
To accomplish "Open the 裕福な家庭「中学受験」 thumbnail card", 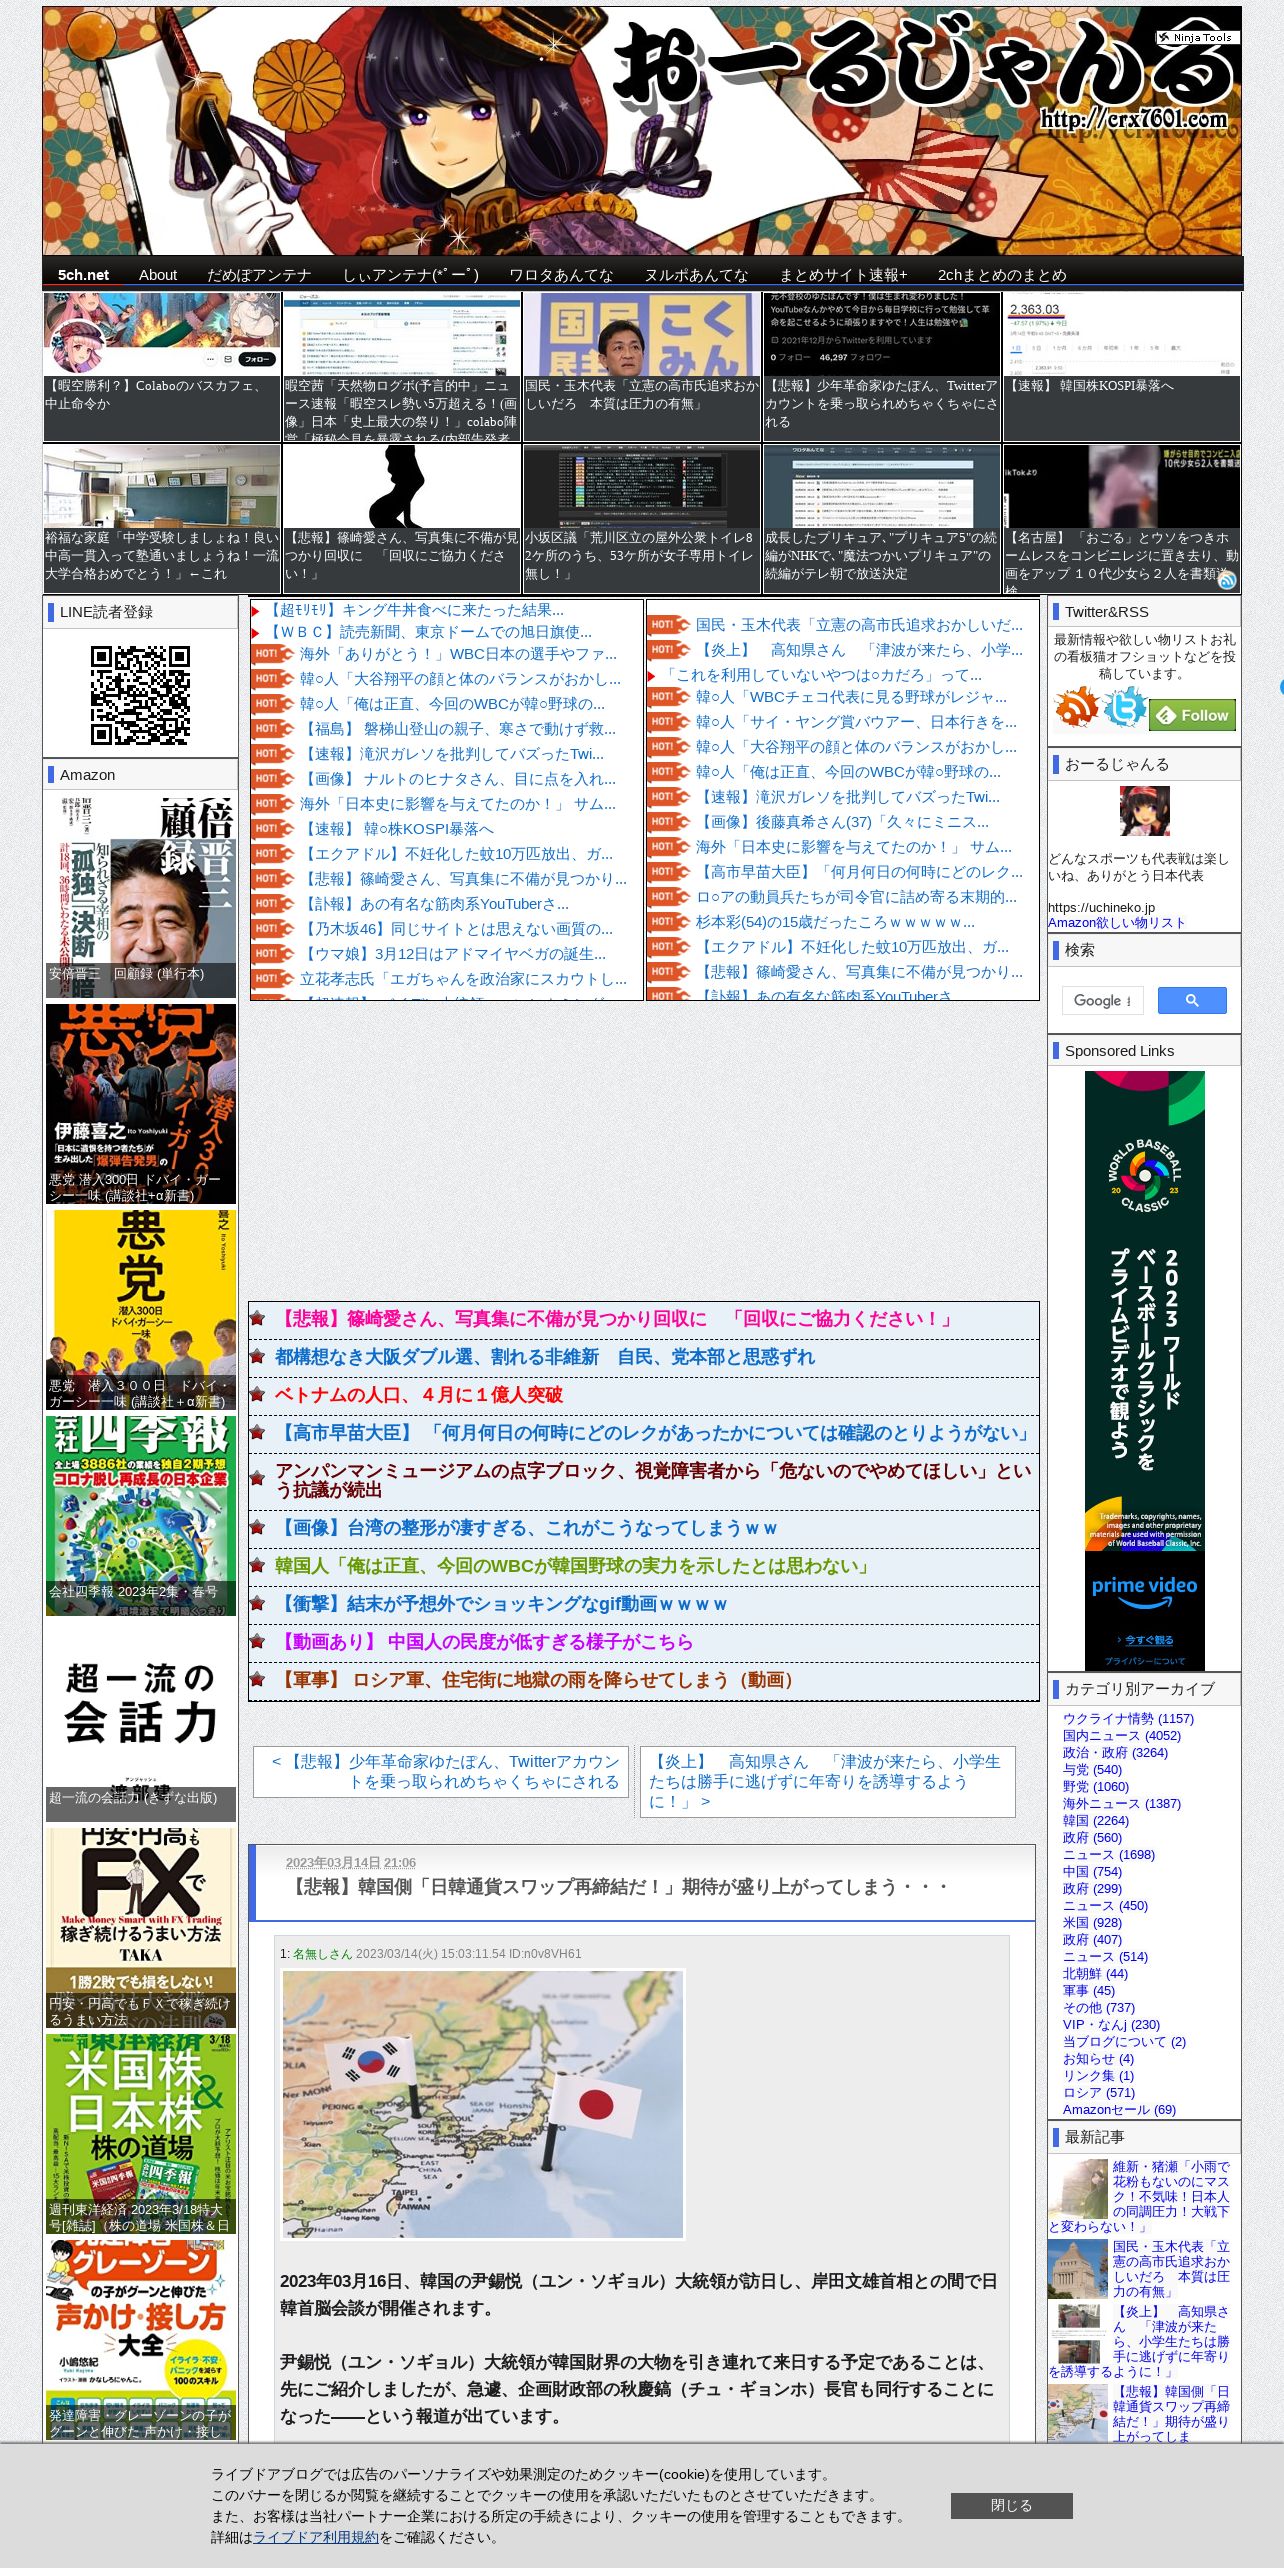I will (161, 519).
